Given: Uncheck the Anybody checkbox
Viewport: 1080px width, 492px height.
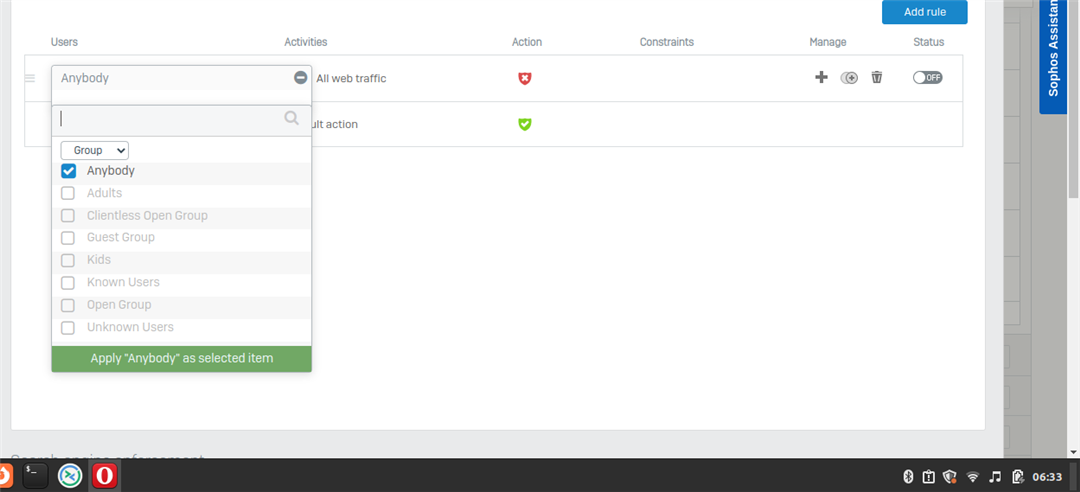Looking at the screenshot, I should 68,171.
